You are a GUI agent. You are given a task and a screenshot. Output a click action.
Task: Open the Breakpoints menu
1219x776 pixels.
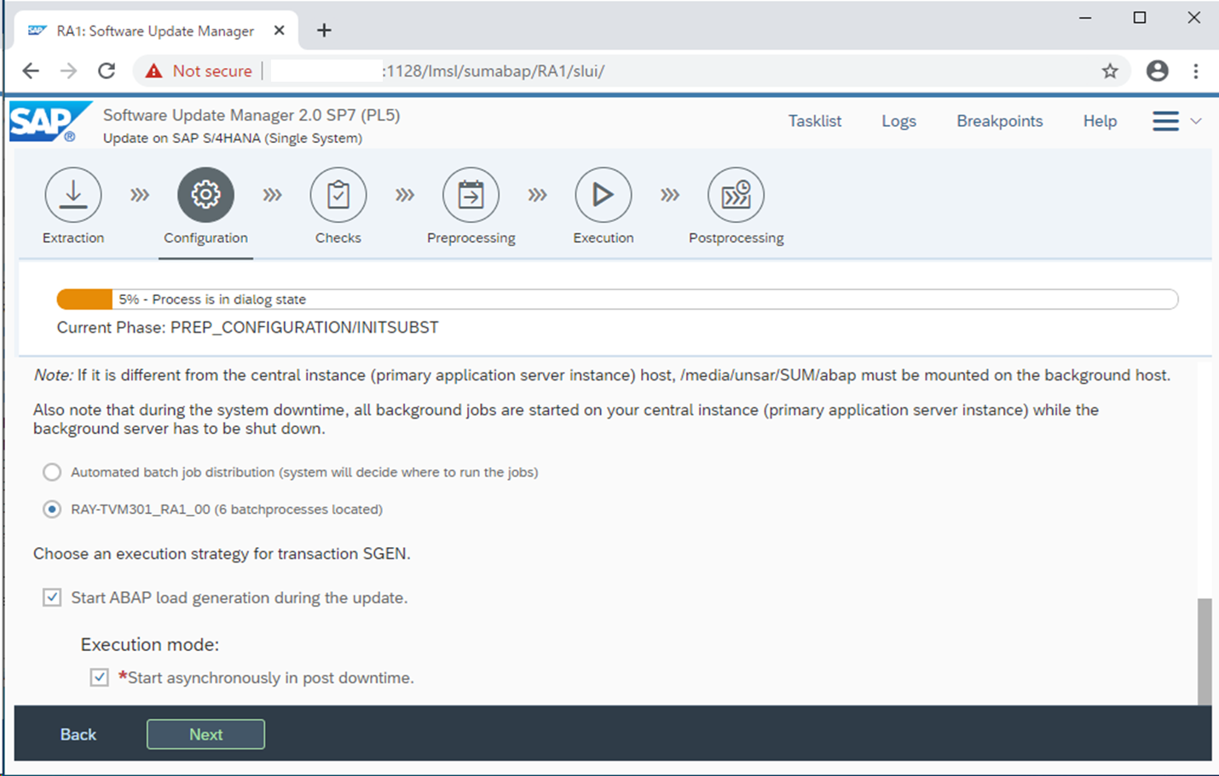999,121
